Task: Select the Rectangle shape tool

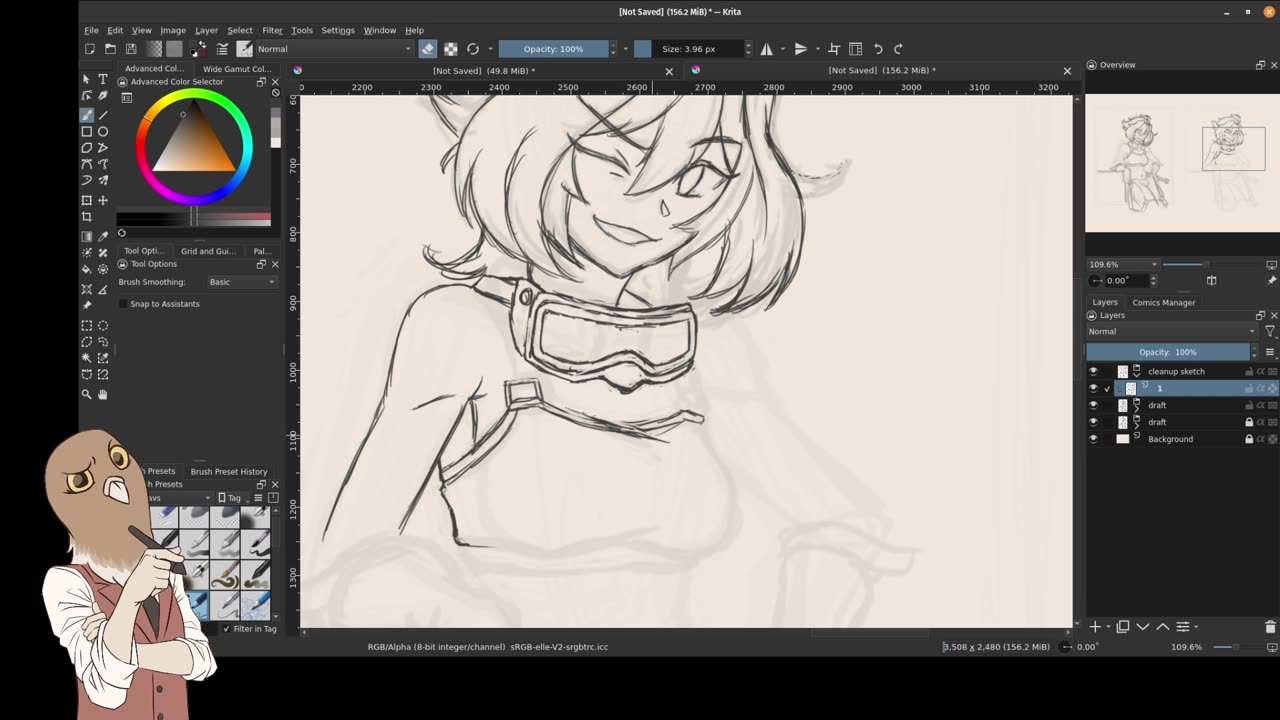Action: 87,131
